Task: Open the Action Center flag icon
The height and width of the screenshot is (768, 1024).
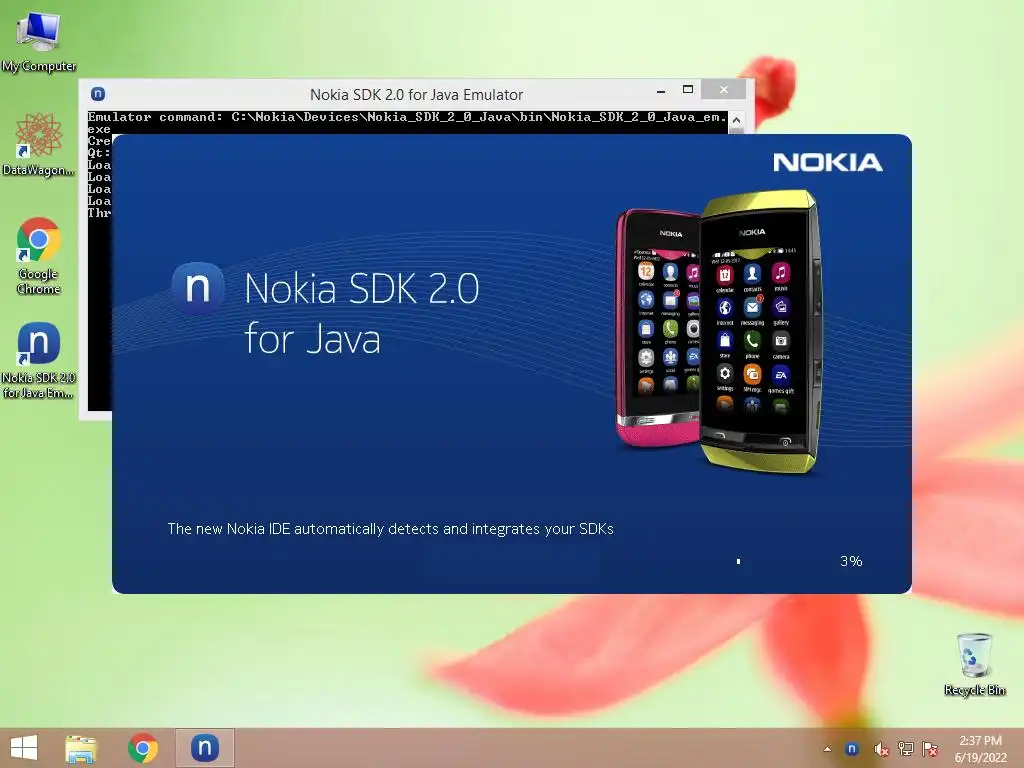Action: click(x=930, y=749)
